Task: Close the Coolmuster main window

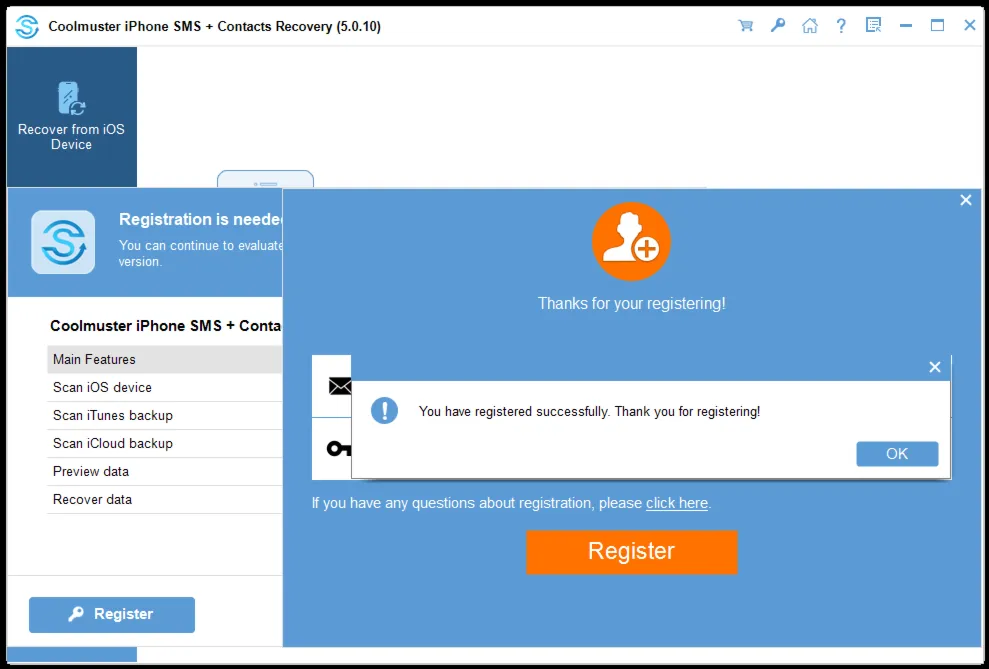Action: coord(970,26)
